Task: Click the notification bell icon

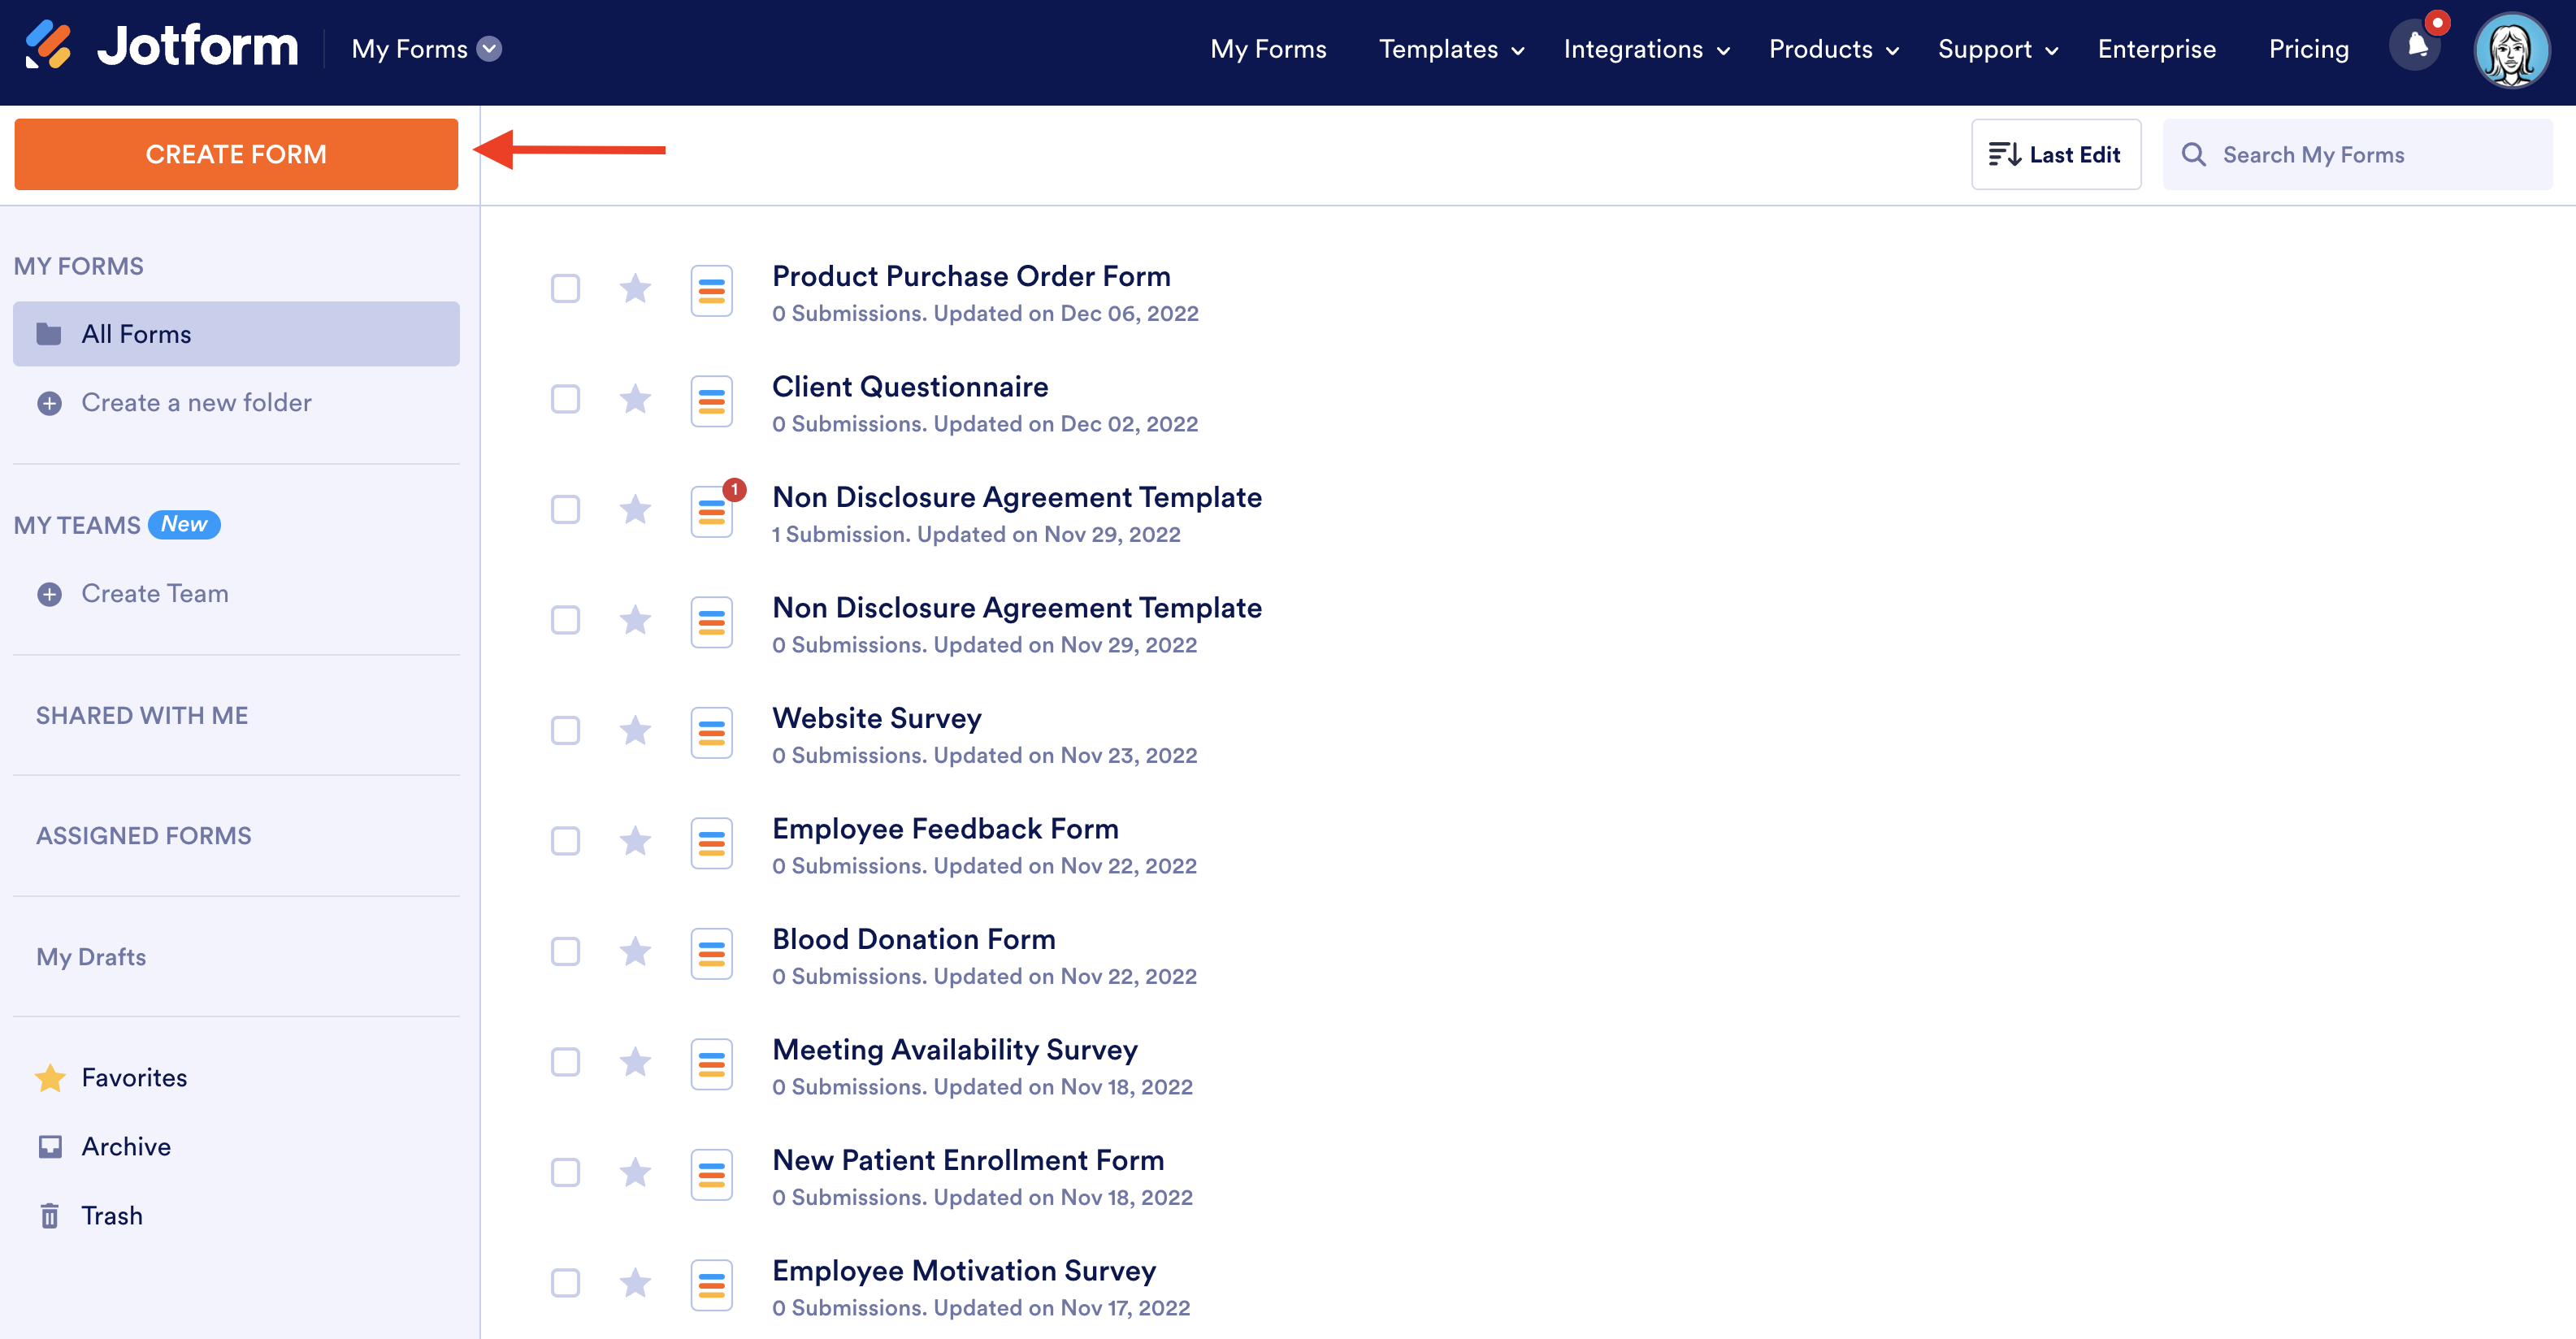Action: click(x=2416, y=46)
